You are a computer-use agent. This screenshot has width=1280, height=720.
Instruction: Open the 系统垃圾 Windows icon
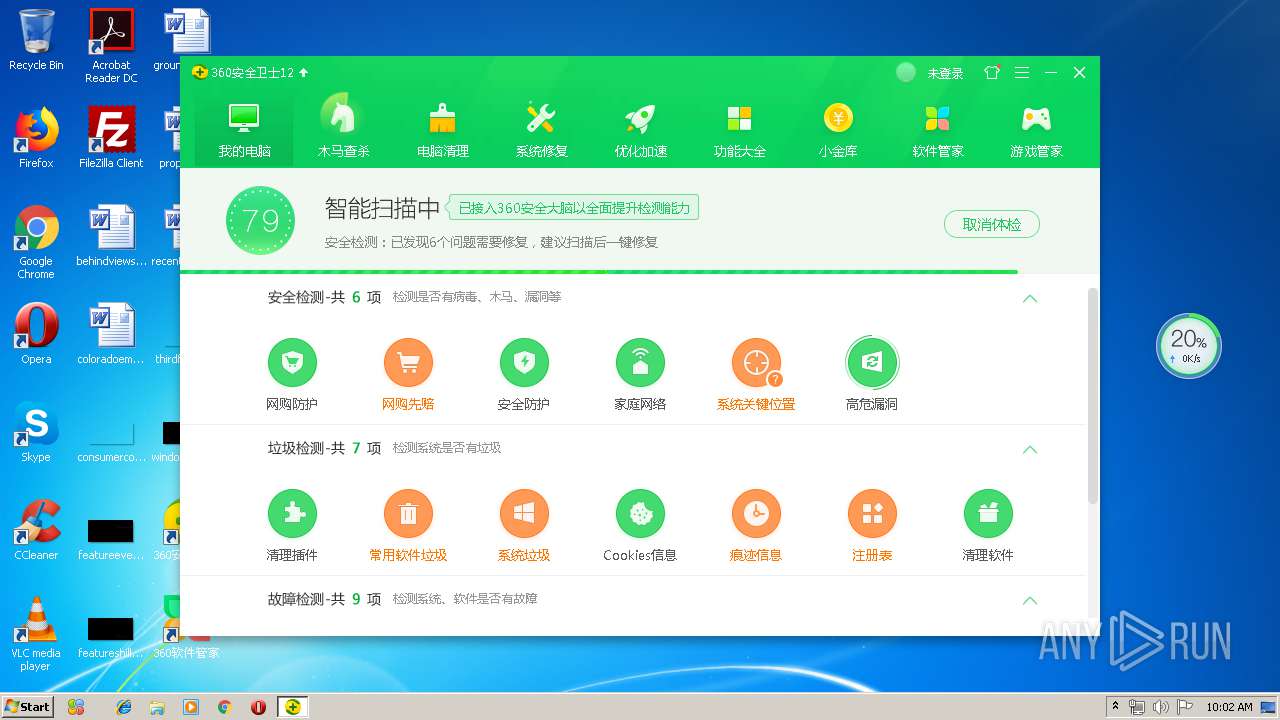pos(524,513)
